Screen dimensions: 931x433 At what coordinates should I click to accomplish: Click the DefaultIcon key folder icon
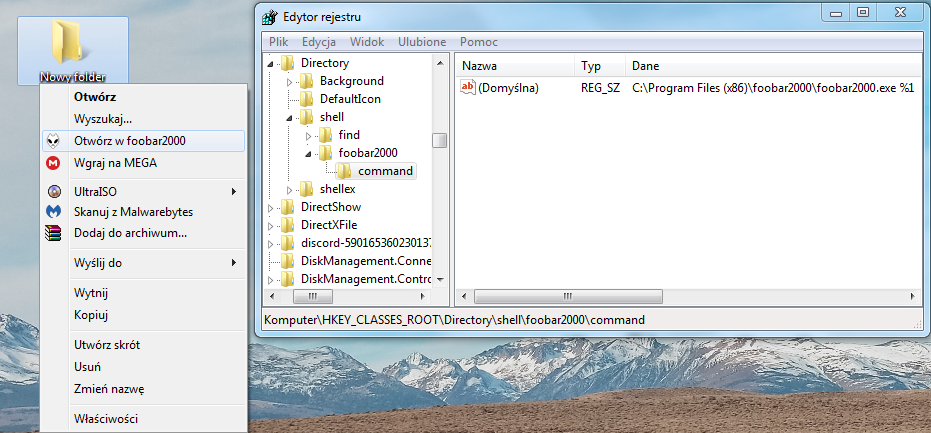tap(306, 99)
